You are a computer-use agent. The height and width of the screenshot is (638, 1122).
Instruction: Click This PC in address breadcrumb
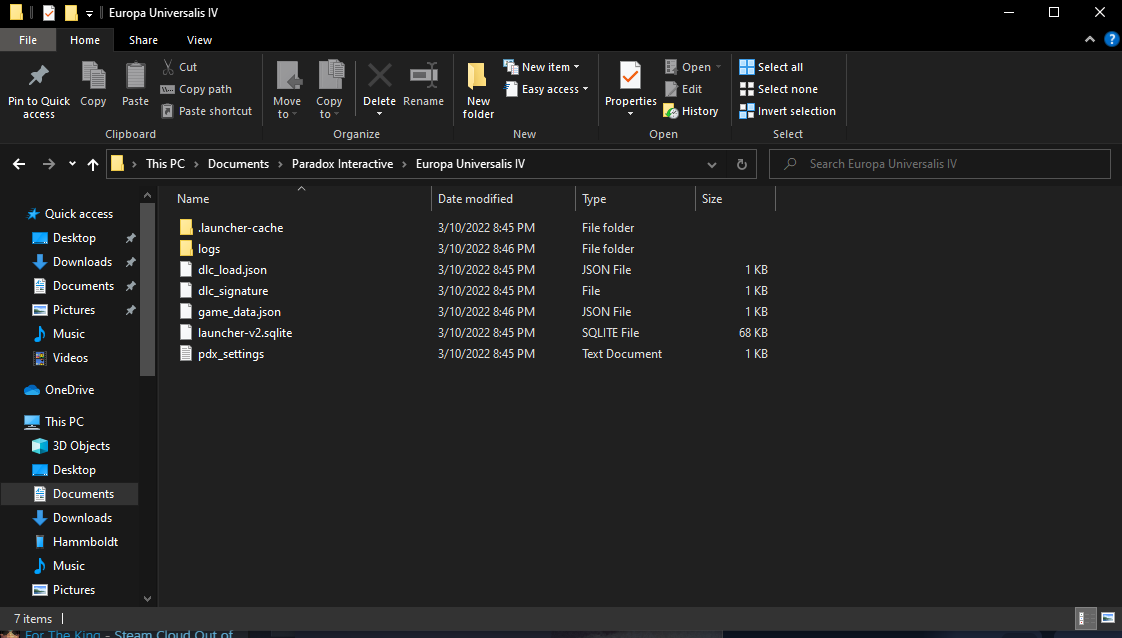pyautogui.click(x=165, y=164)
